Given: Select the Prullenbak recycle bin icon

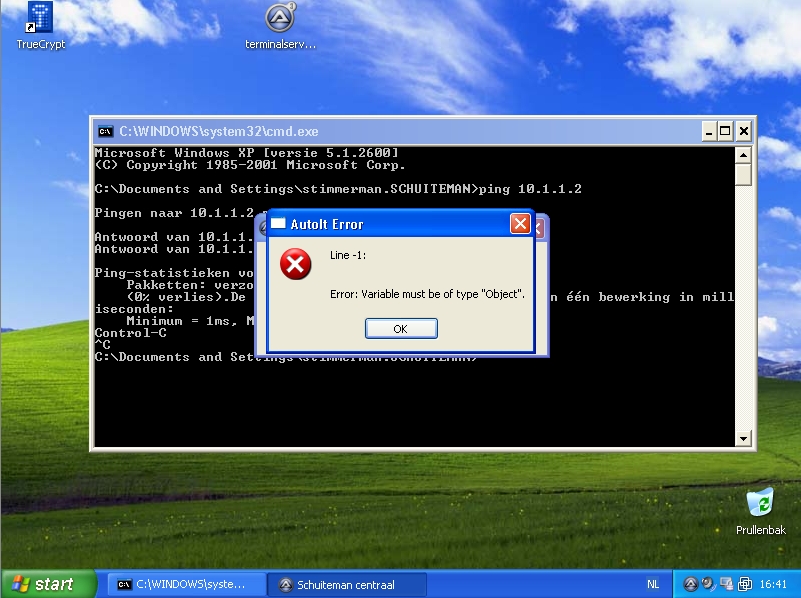Looking at the screenshot, I should click(761, 511).
